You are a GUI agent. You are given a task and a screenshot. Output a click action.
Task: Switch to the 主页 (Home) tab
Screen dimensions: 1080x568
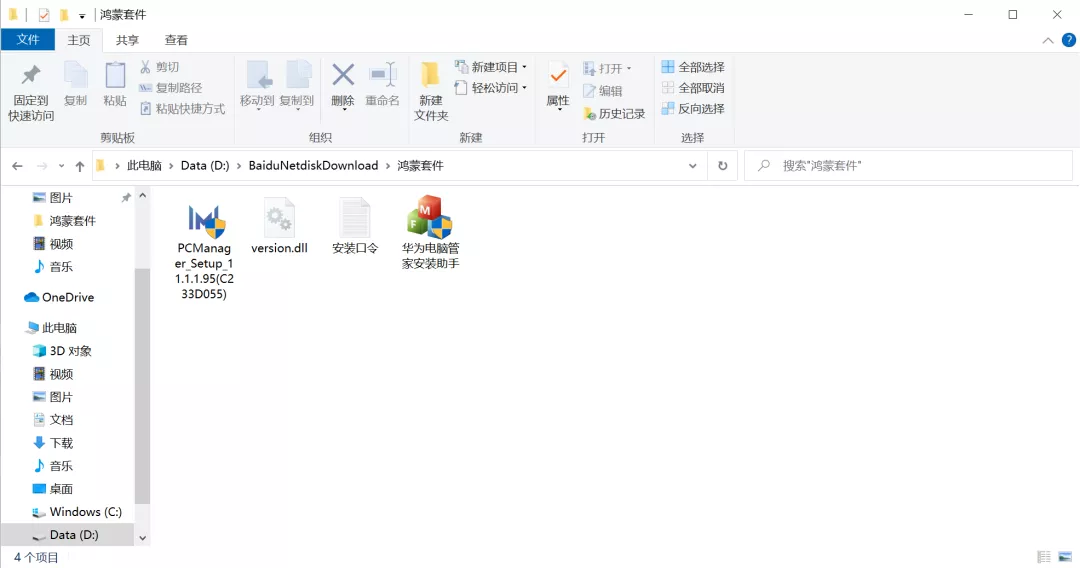[79, 40]
